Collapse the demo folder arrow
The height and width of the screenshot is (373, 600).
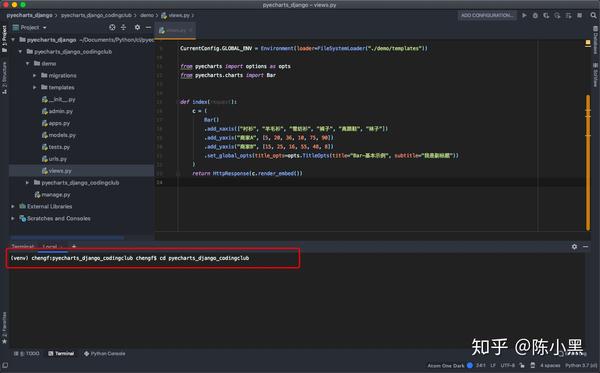click(x=28, y=64)
